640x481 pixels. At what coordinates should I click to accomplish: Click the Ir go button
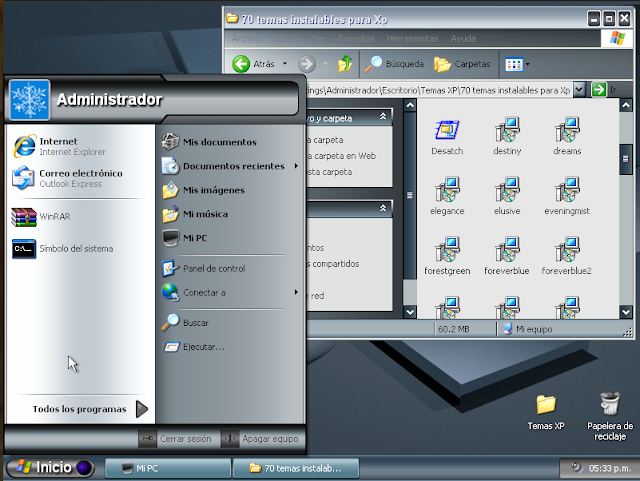(x=604, y=89)
